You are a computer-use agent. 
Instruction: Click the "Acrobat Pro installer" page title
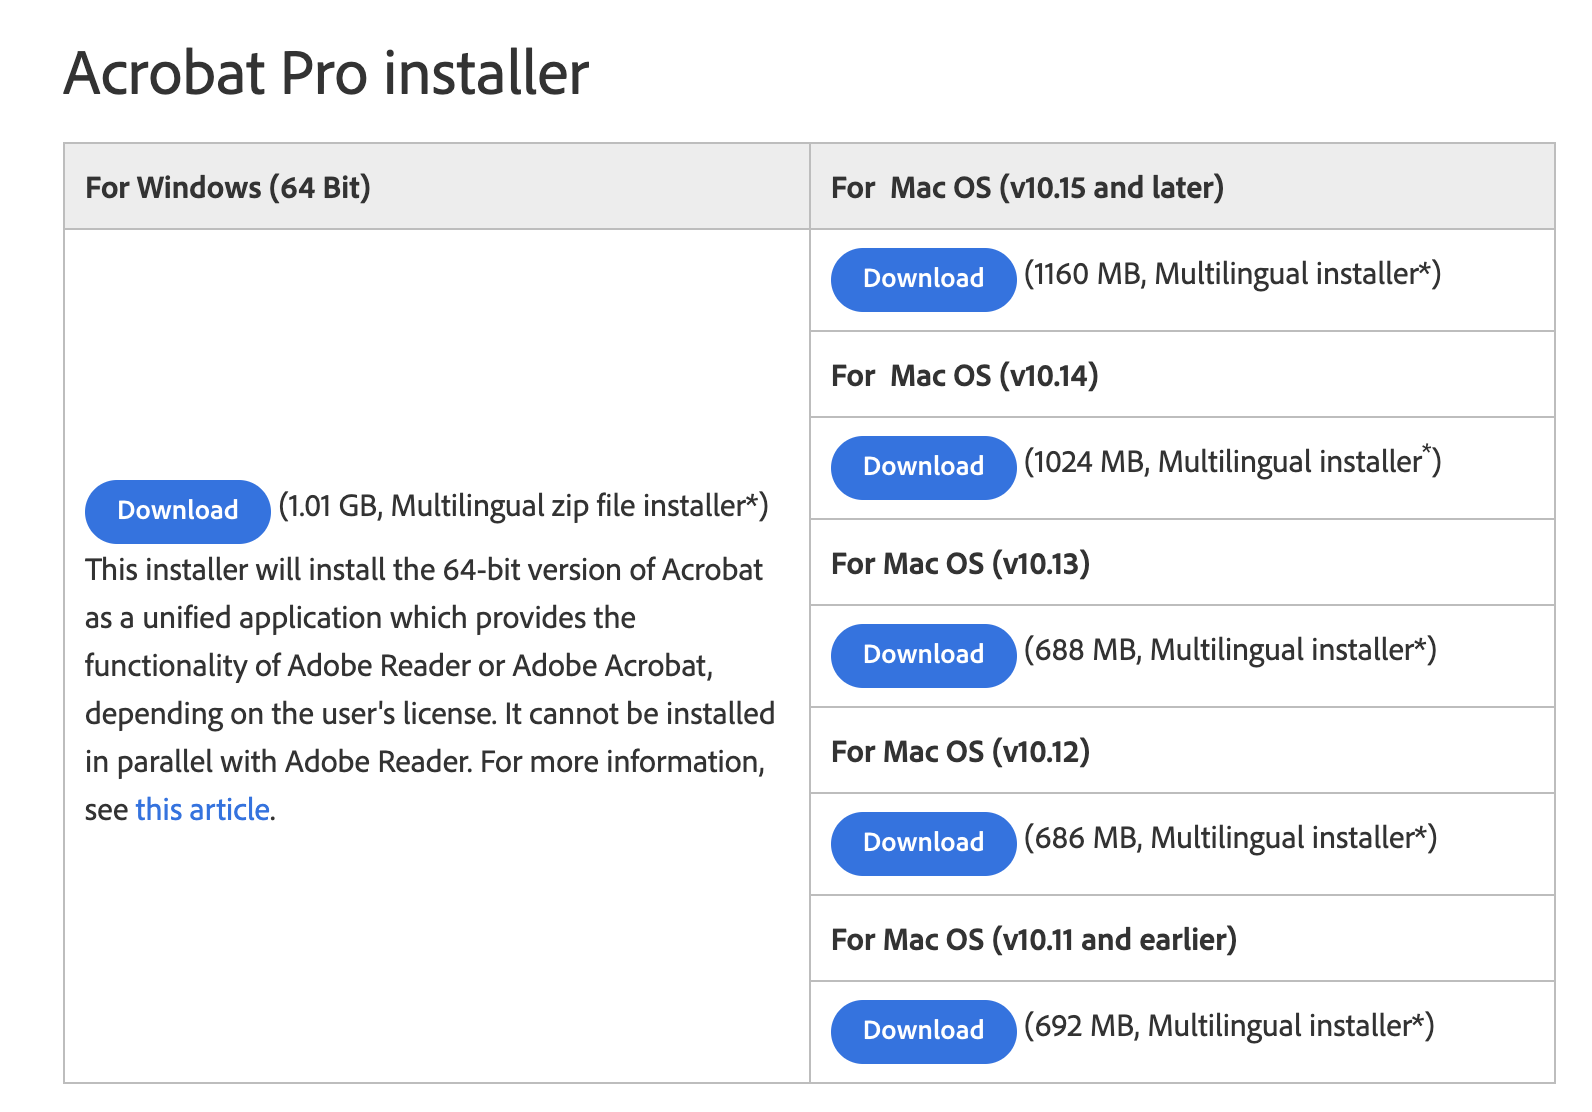pos(326,72)
